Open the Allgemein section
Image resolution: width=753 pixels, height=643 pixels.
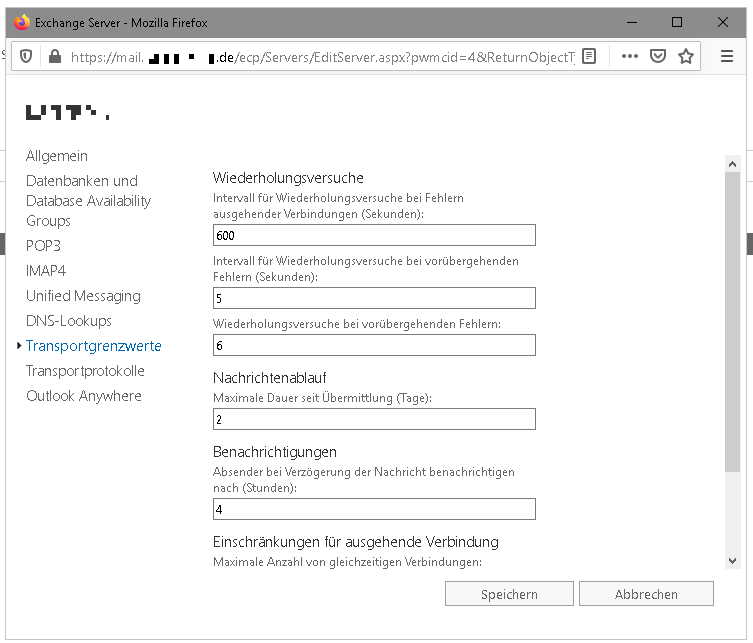(57, 156)
